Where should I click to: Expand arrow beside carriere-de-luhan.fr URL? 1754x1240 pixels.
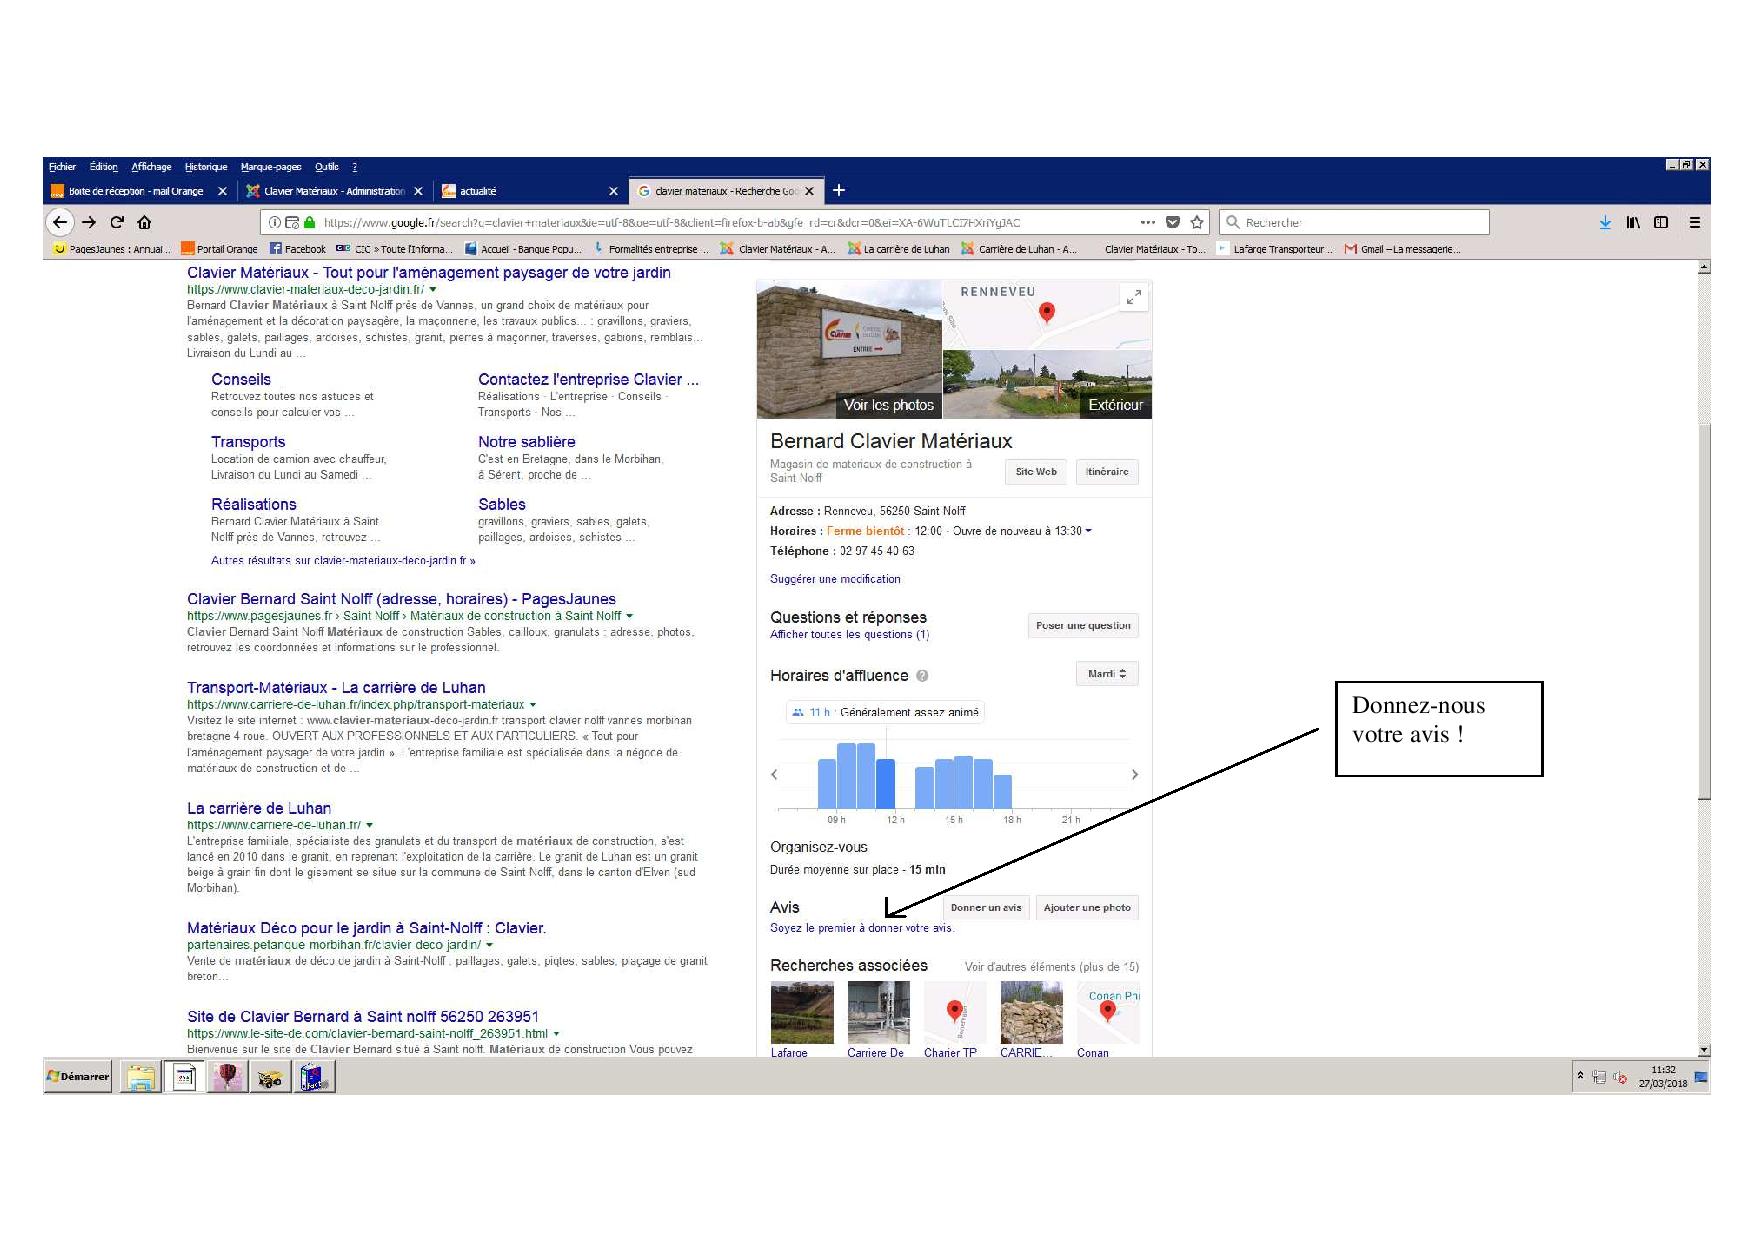pyautogui.click(x=370, y=825)
